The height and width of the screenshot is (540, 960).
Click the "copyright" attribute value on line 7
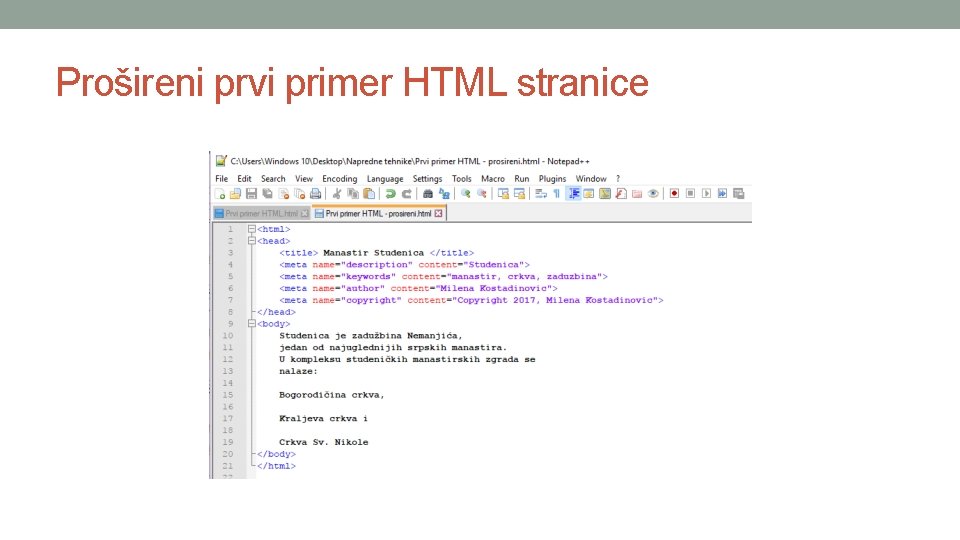point(371,300)
